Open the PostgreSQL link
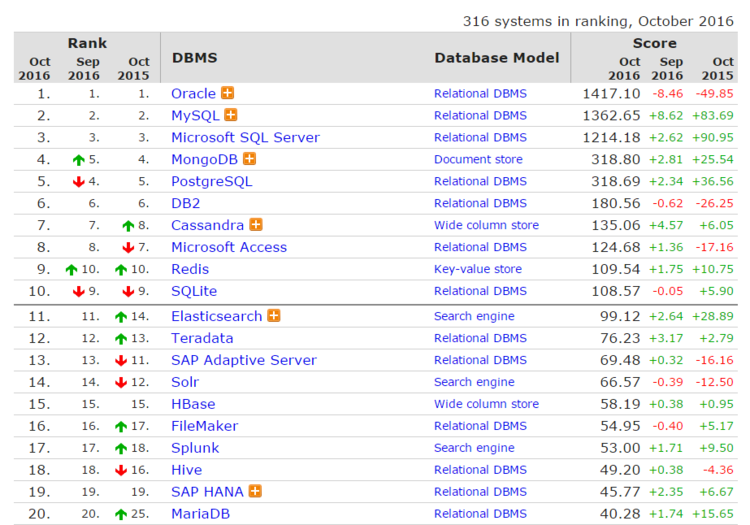The image size is (750, 525). point(211,182)
